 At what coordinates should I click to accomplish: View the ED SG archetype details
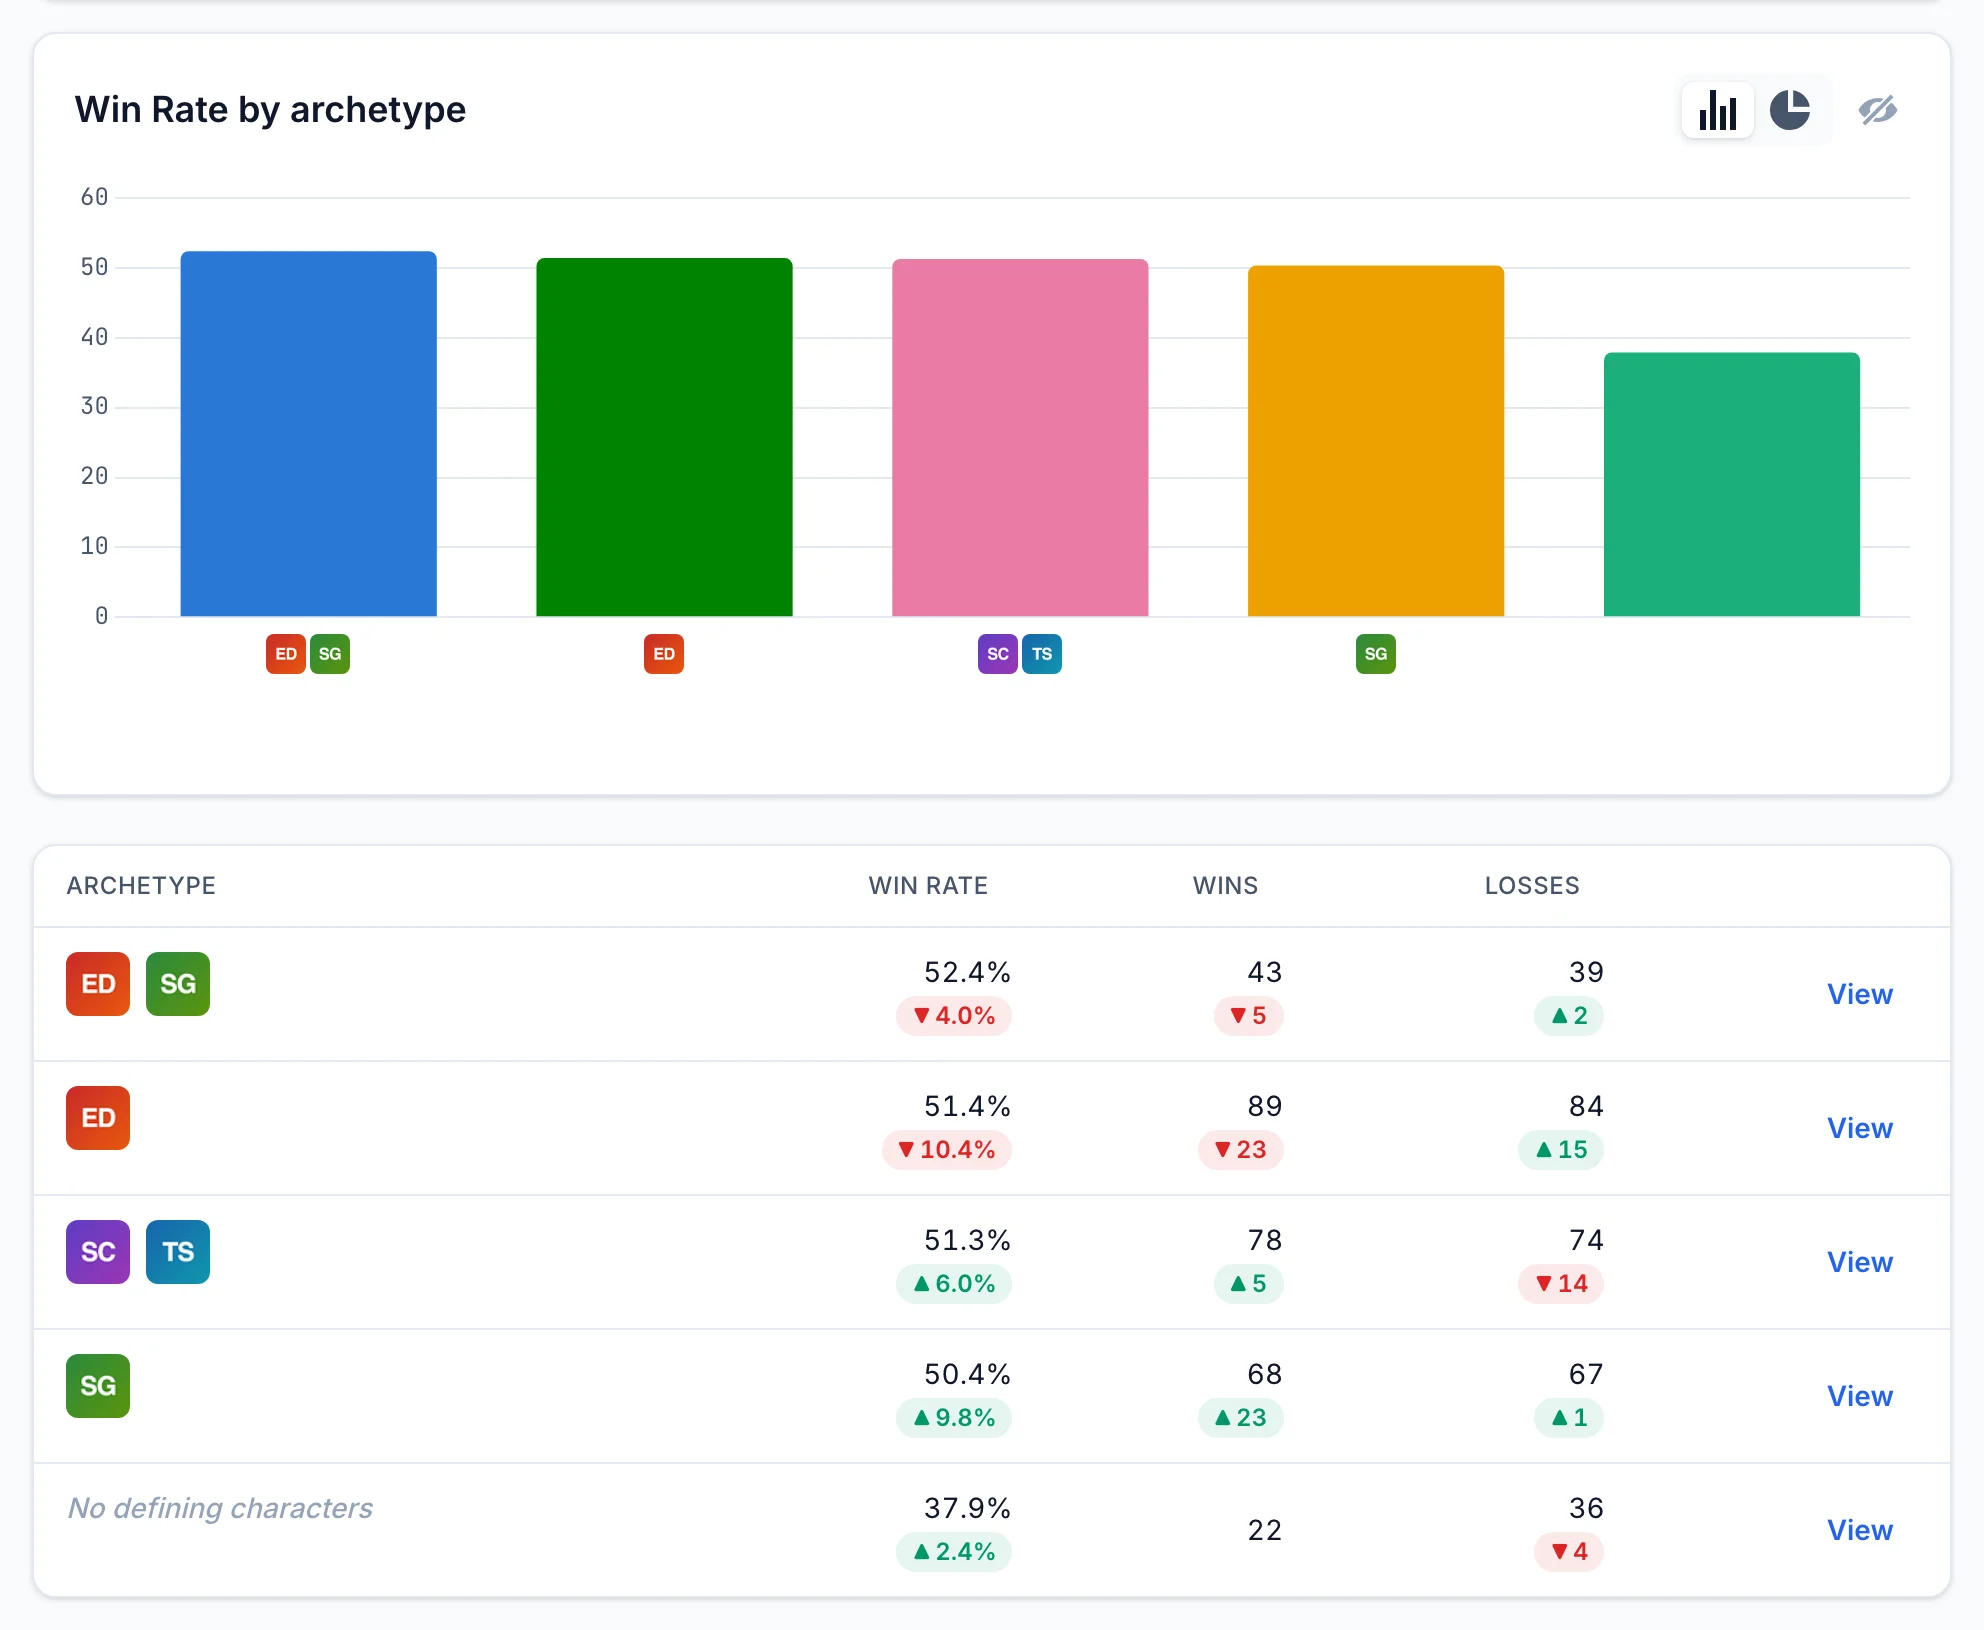click(1860, 994)
